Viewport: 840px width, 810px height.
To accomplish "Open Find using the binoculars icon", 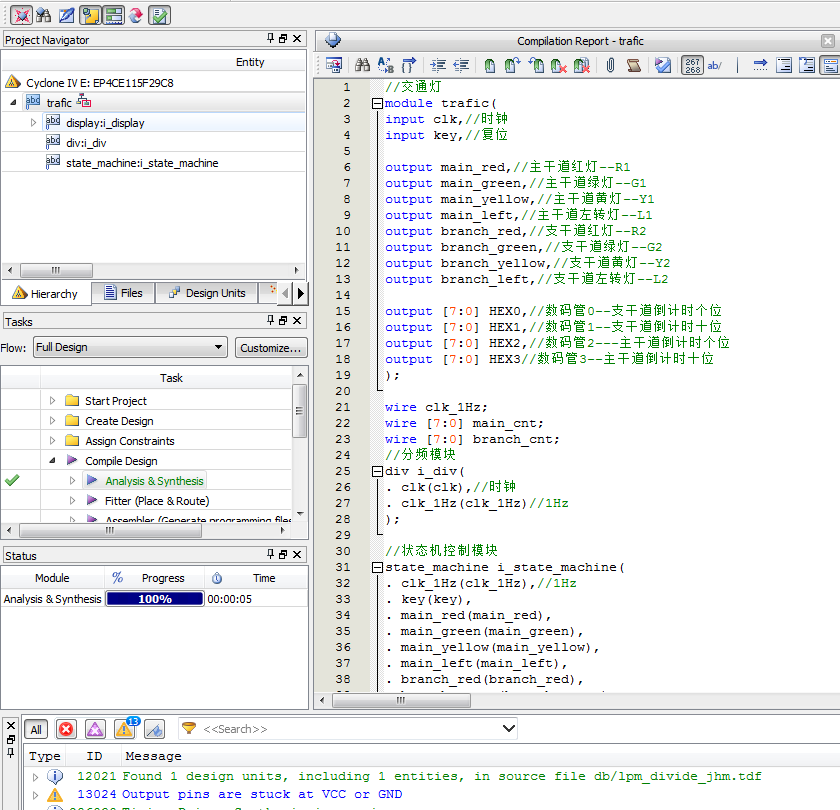I will tap(361, 64).
